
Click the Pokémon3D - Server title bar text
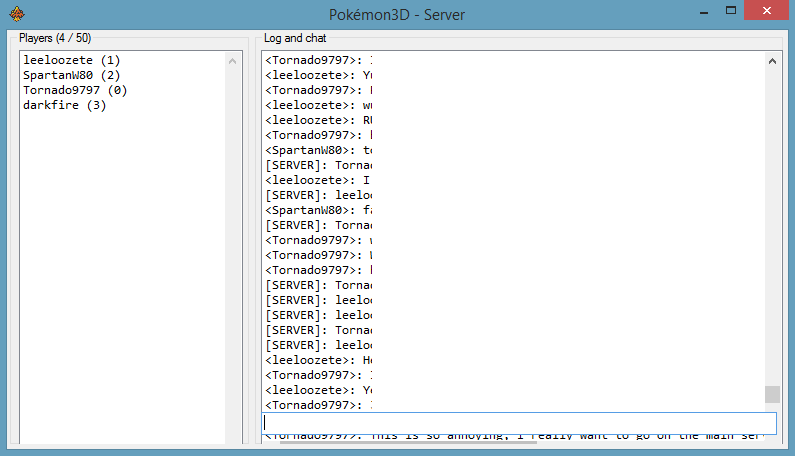click(x=396, y=14)
